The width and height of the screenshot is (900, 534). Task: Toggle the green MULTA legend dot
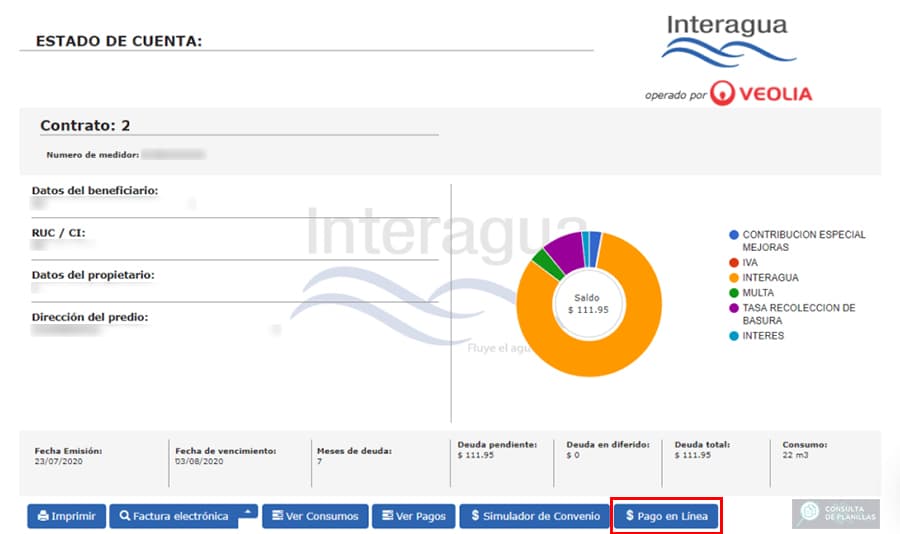[734, 293]
